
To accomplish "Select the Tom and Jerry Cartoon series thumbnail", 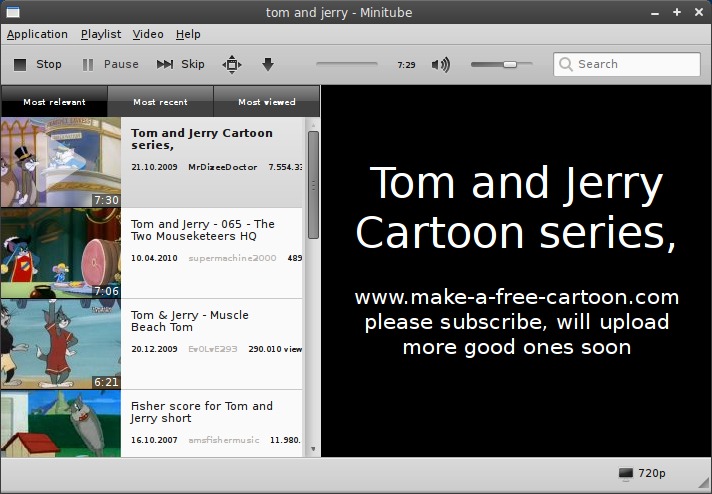I will tap(61, 163).
